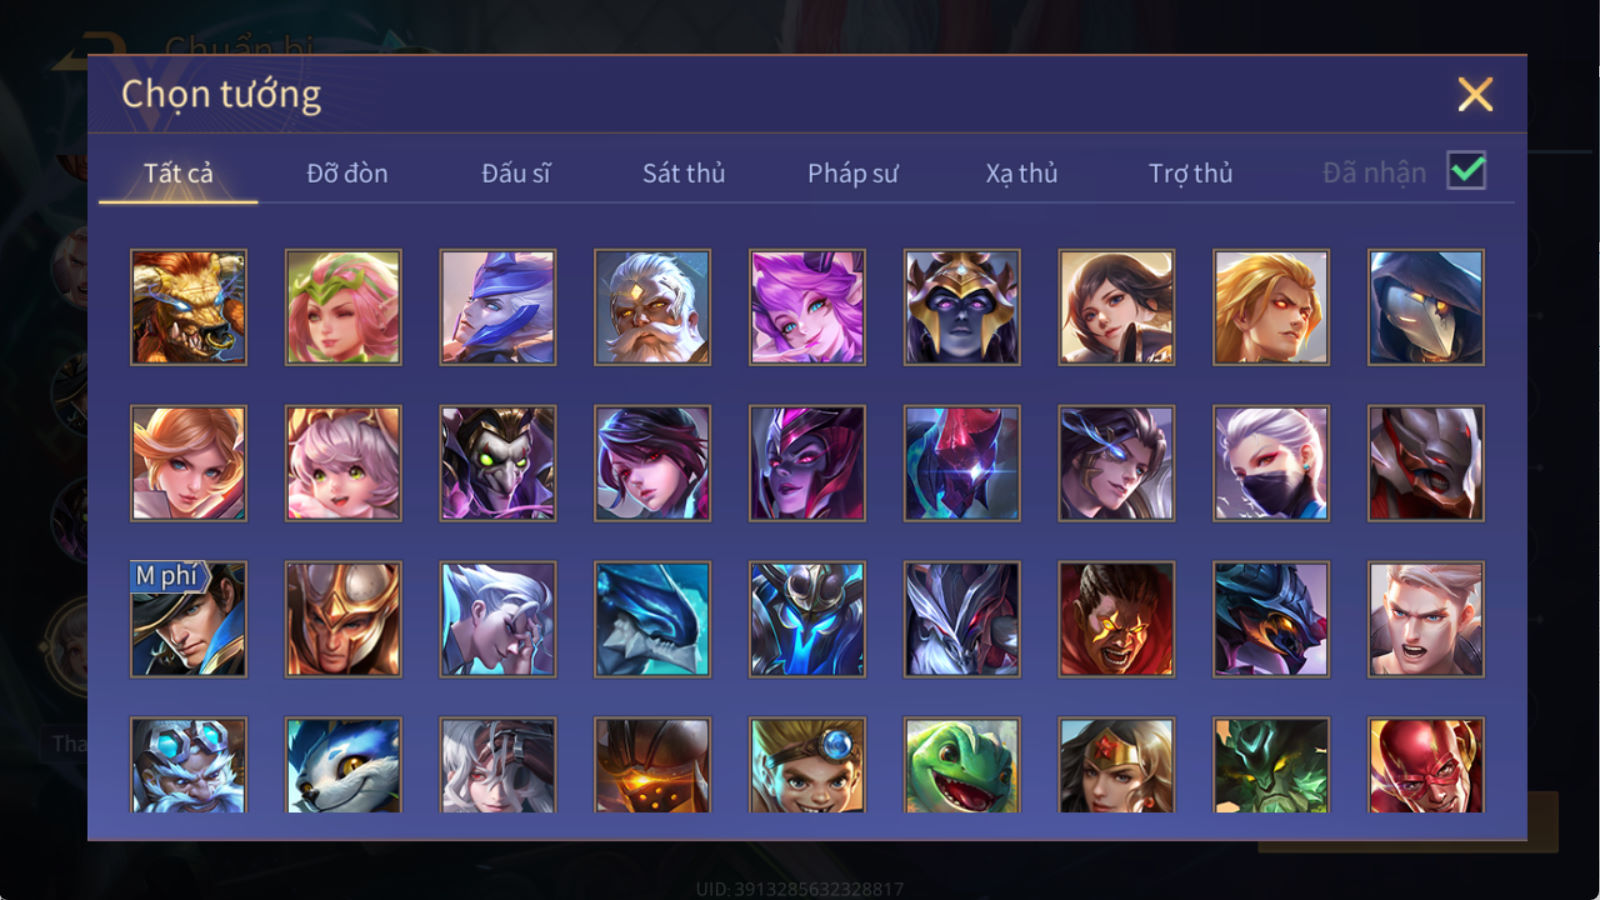
Task: Select the free-trial 'M phí' cowboy hero
Action: coord(188,619)
